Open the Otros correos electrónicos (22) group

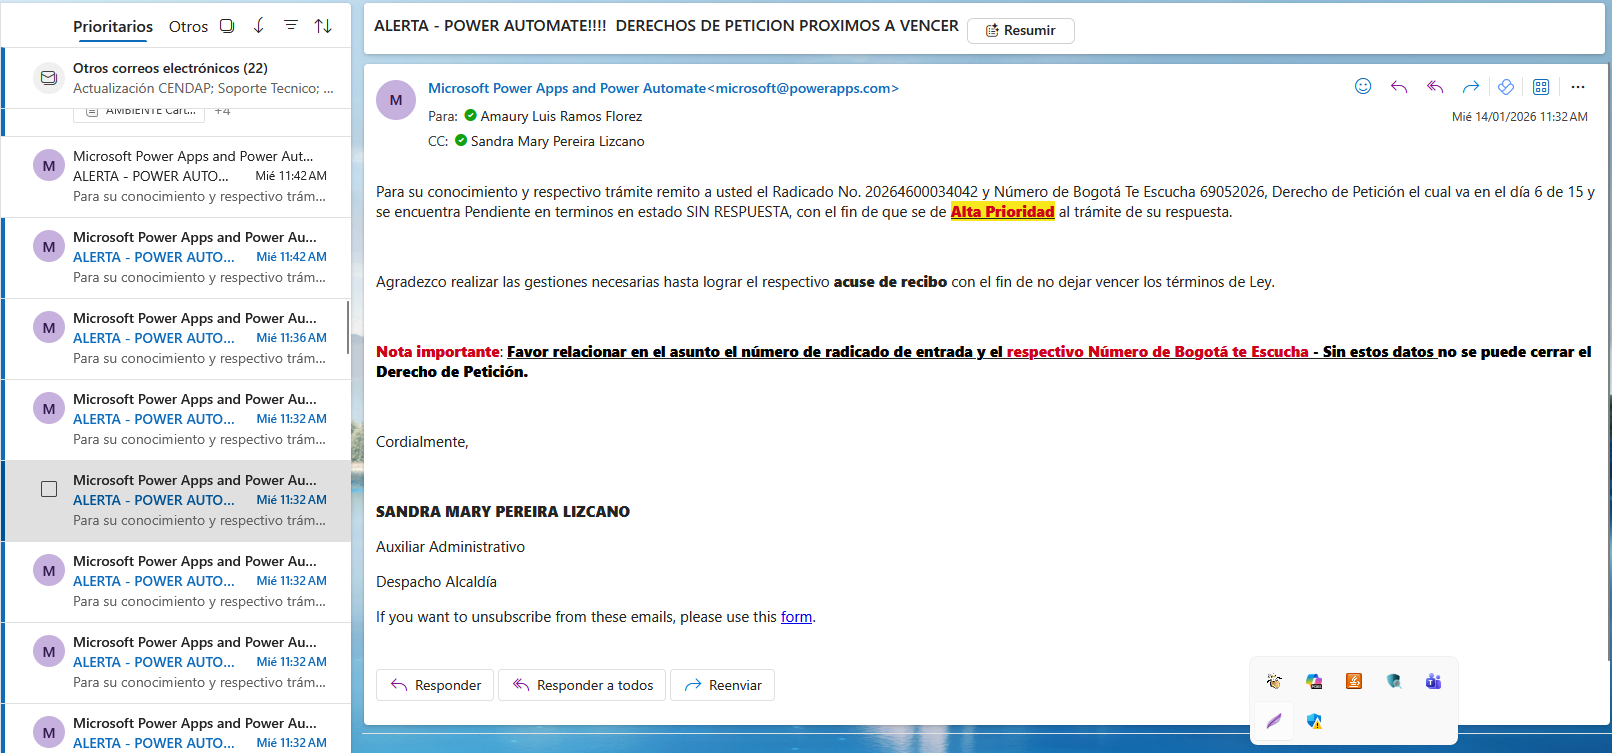pos(170,68)
